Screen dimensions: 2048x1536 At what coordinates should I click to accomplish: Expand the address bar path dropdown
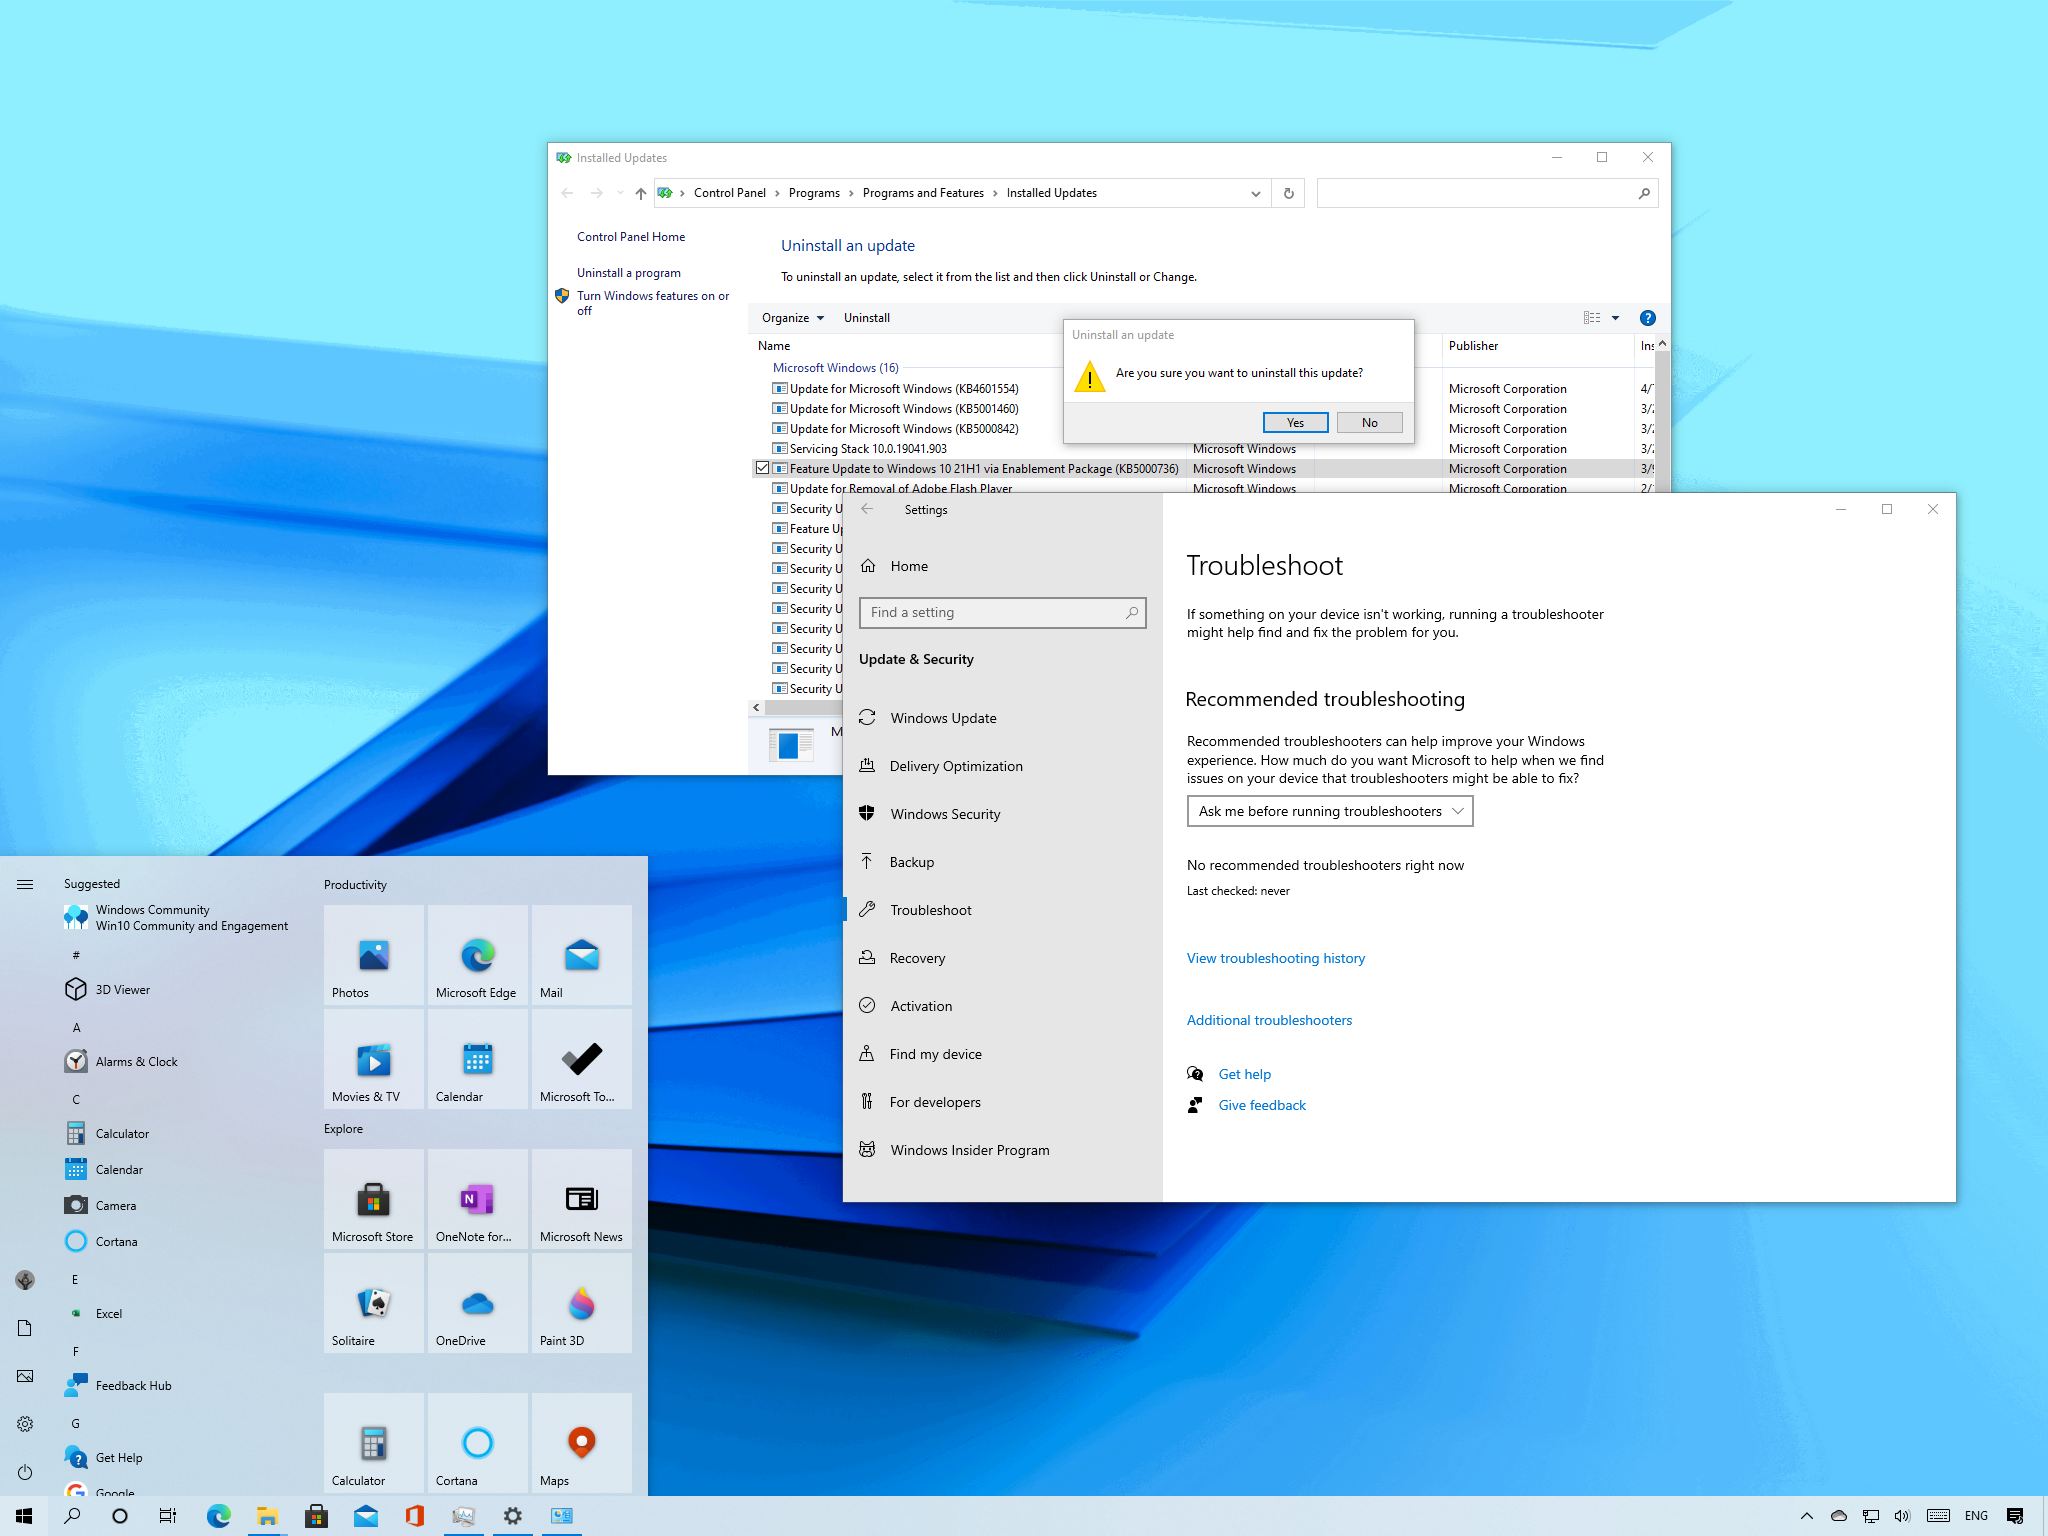coord(1255,194)
